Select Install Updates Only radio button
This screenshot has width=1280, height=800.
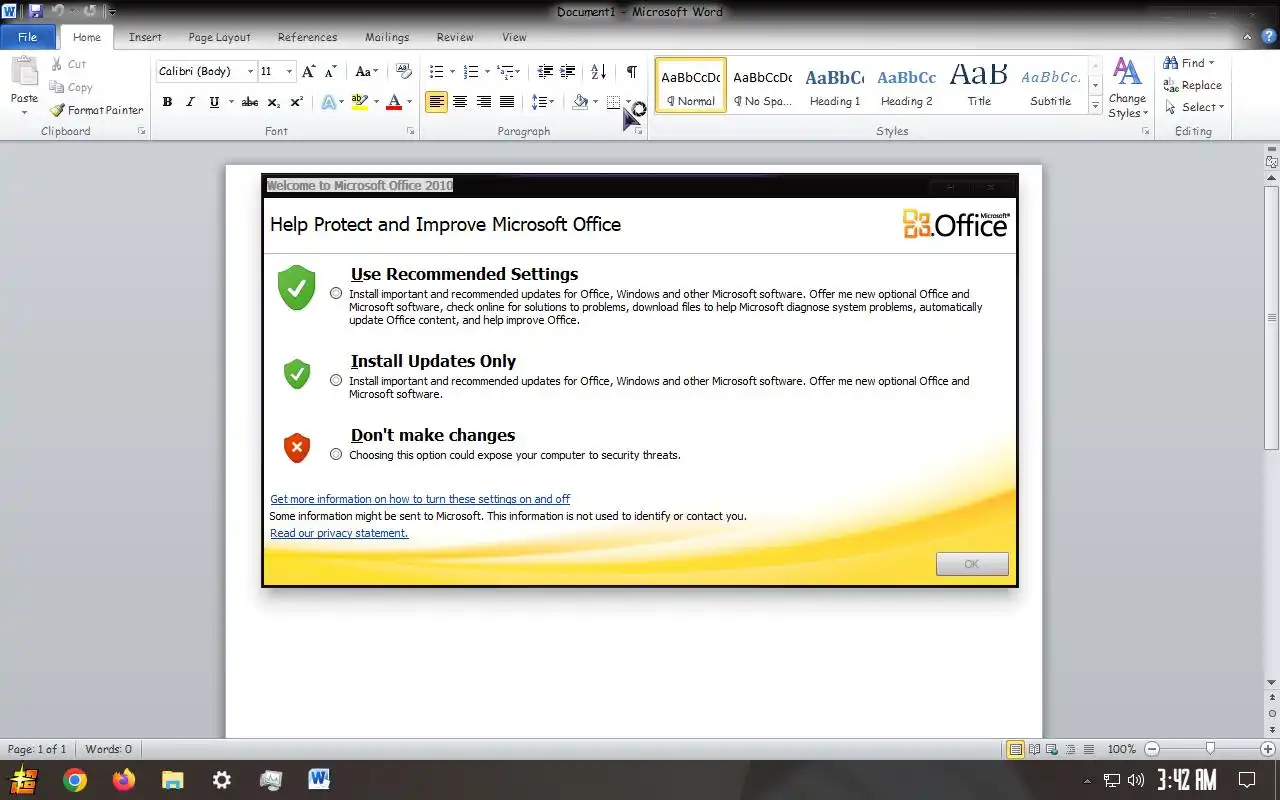click(336, 380)
